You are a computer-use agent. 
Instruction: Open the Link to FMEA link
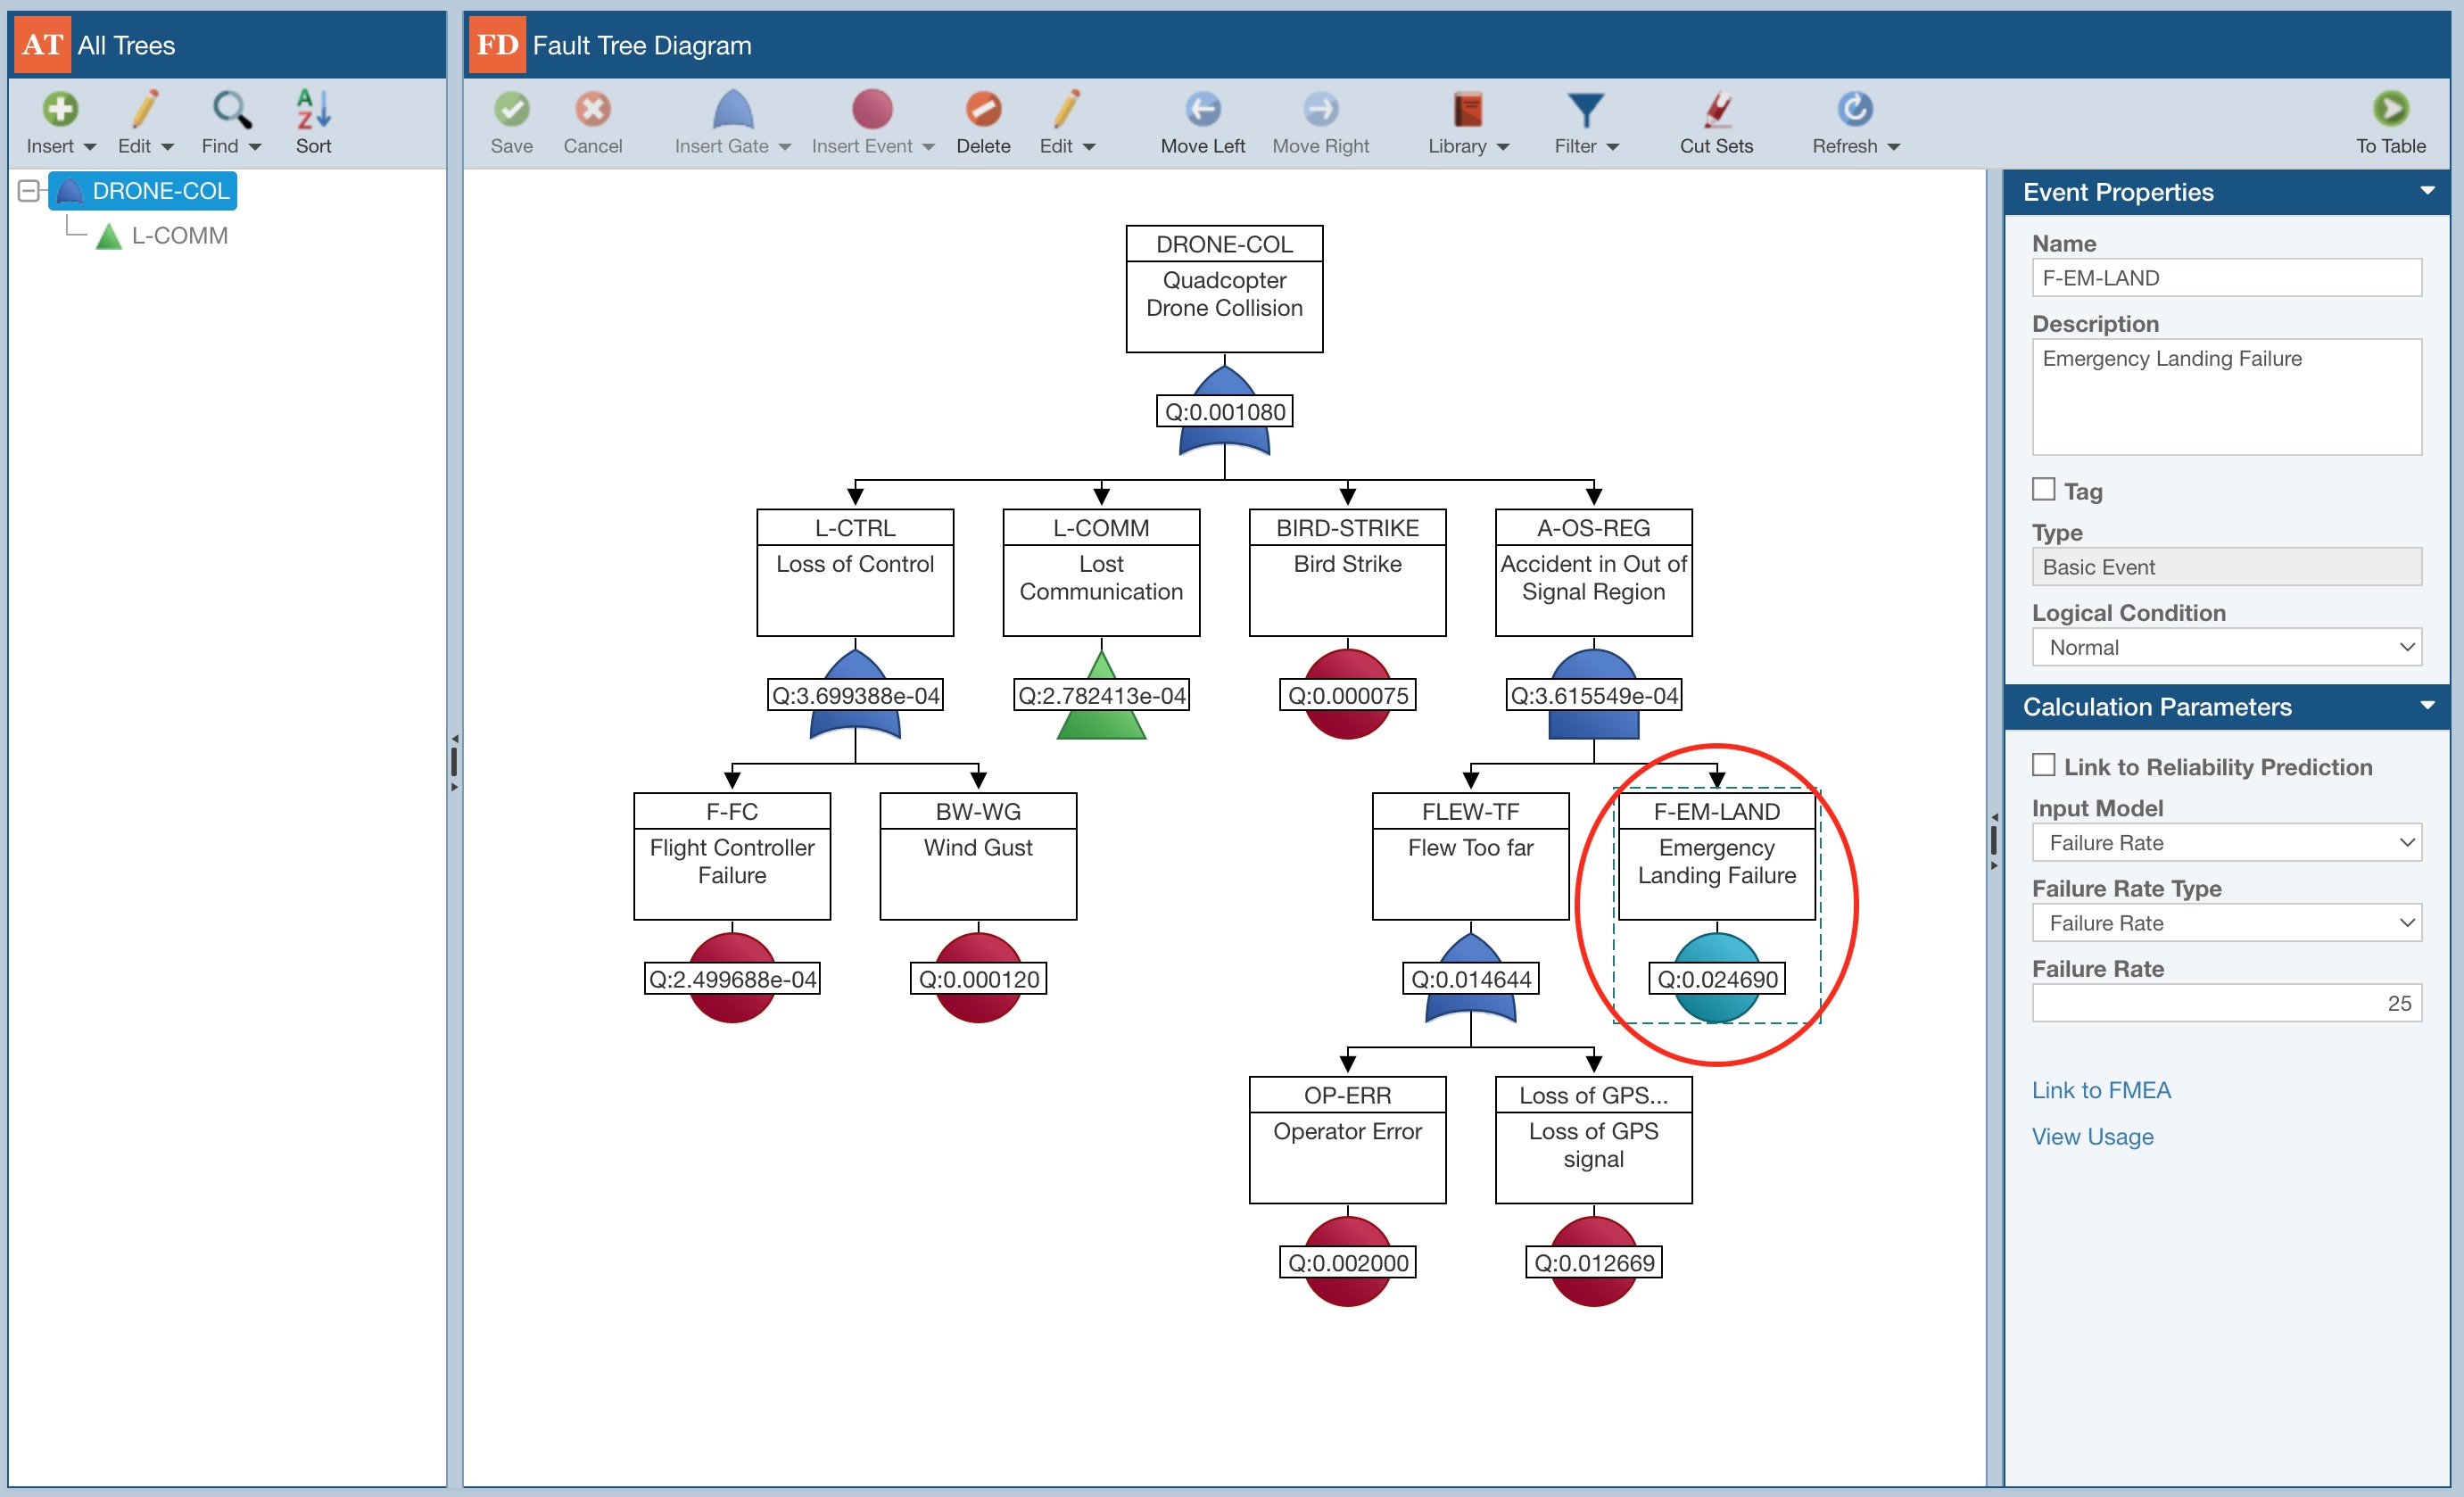point(2100,1090)
